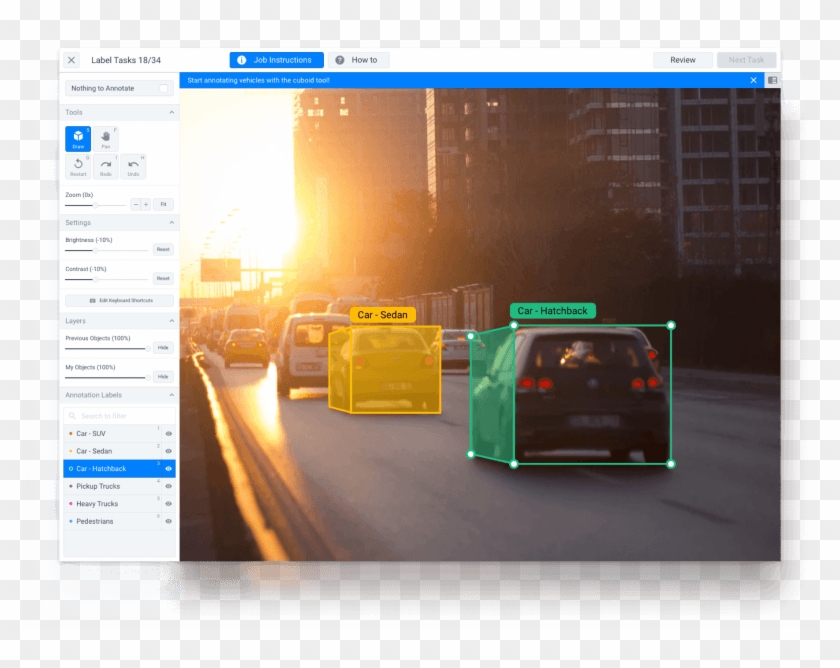Screen dimensions: 840x668
Task: Activate the Pan hand tool
Action: [x=105, y=139]
